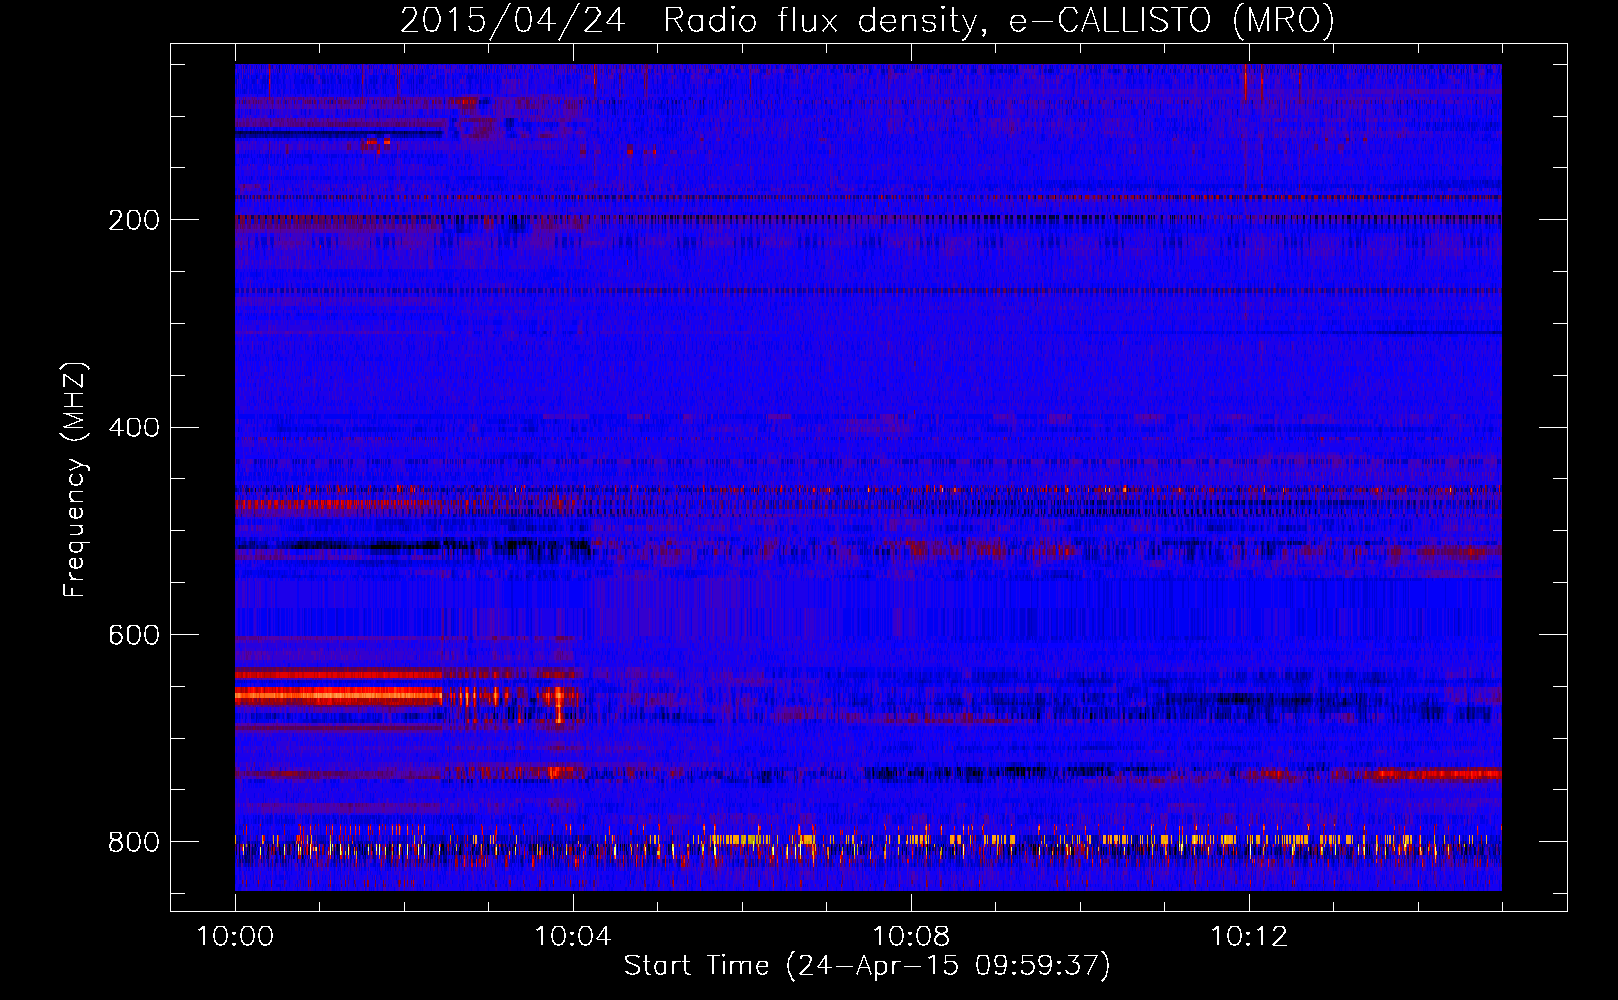Viewport: 1618px width, 1000px height.
Task: Choose the "10:12" time tick label
Action: pyautogui.click(x=1249, y=937)
